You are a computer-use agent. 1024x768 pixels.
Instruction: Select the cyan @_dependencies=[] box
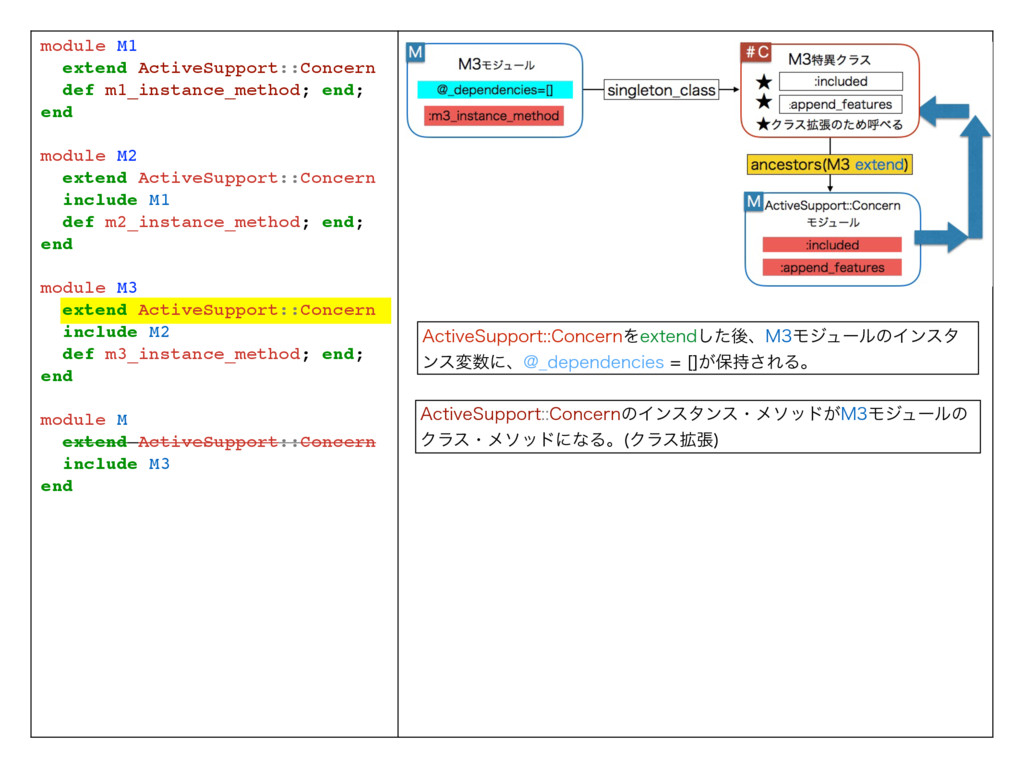point(495,89)
